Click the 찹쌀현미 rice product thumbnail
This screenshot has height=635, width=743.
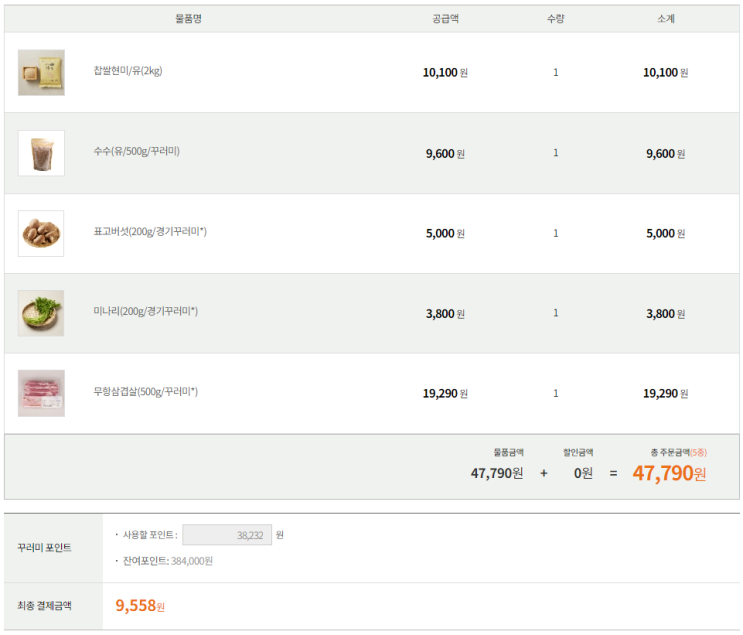pos(41,73)
